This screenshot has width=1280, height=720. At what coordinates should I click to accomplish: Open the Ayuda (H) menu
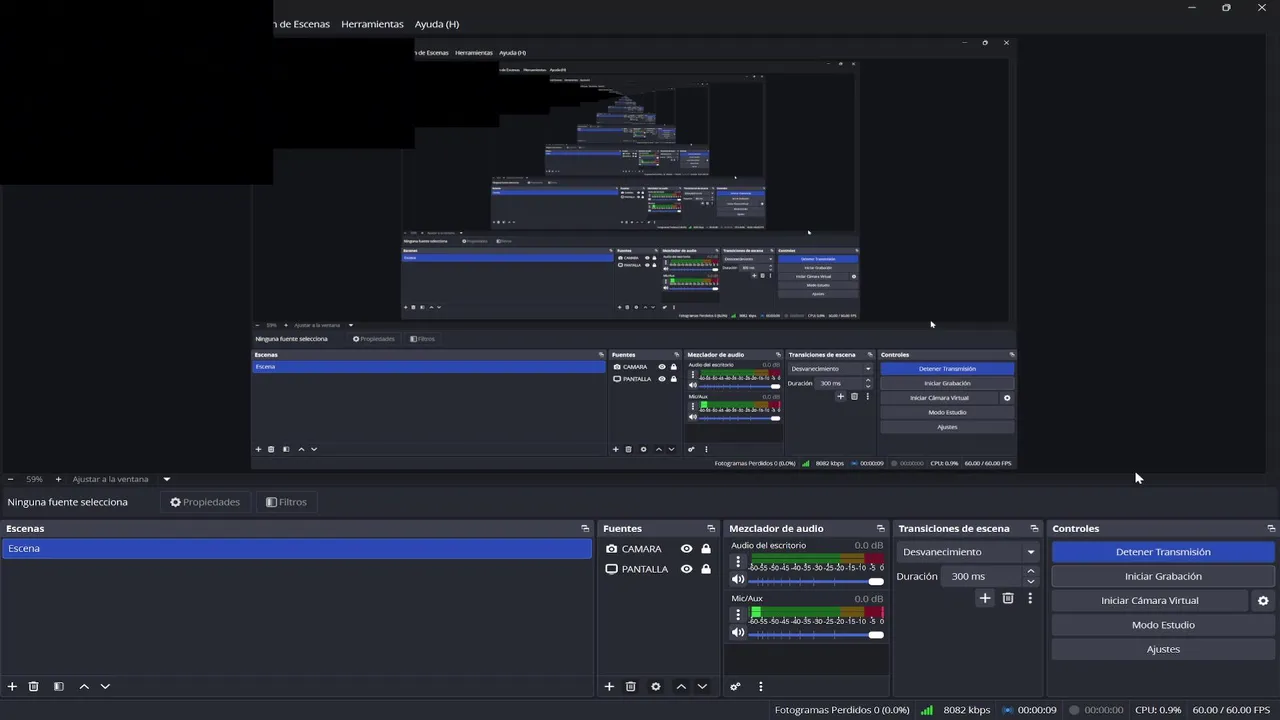pyautogui.click(x=437, y=24)
